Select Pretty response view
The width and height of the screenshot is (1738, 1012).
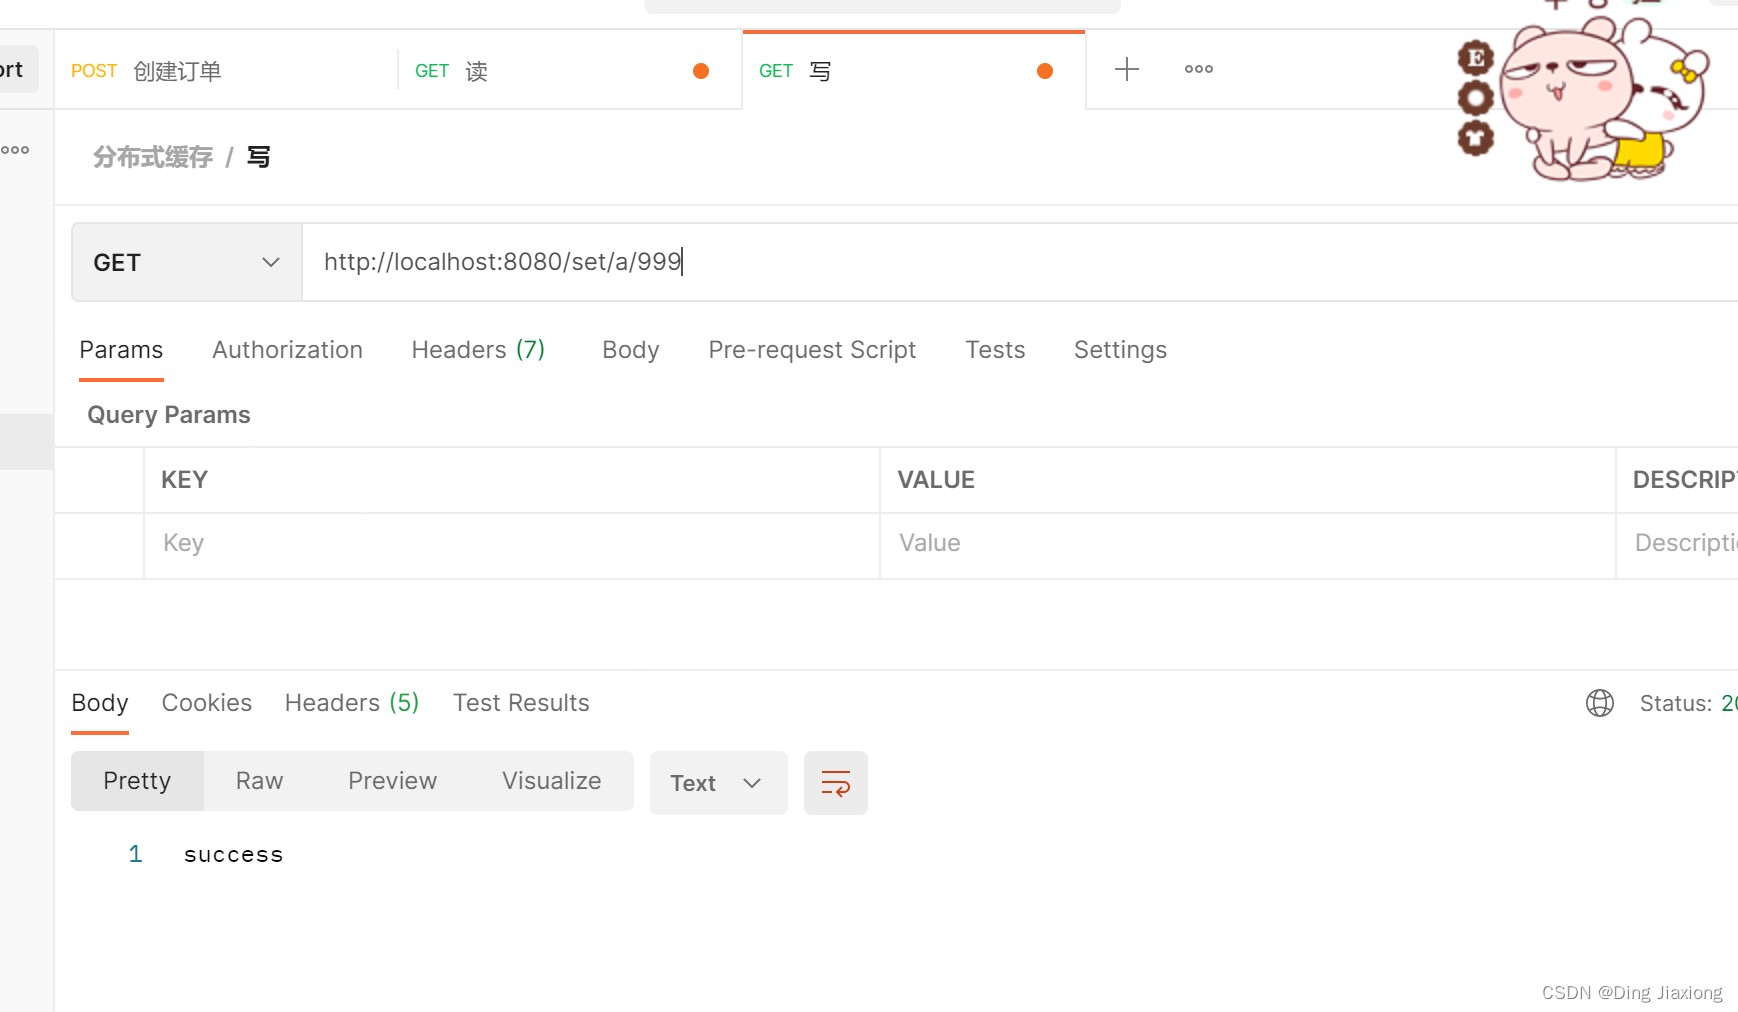point(137,781)
